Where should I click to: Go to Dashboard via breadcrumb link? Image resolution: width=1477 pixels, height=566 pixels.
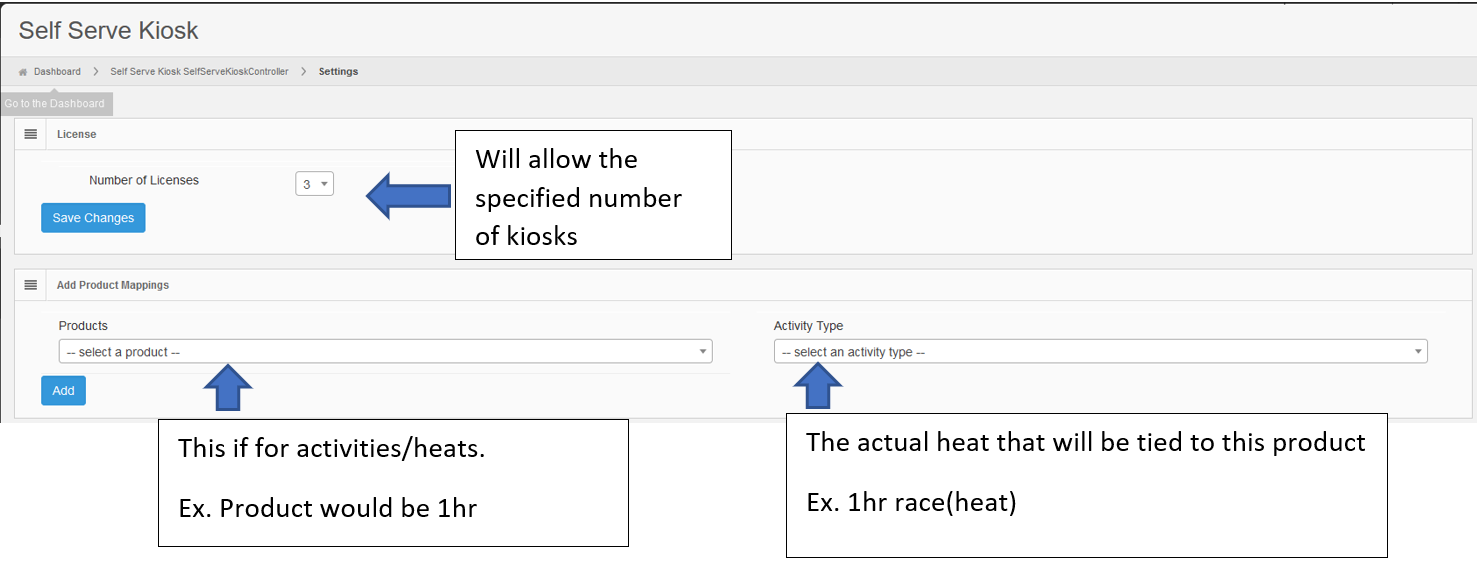tap(57, 72)
